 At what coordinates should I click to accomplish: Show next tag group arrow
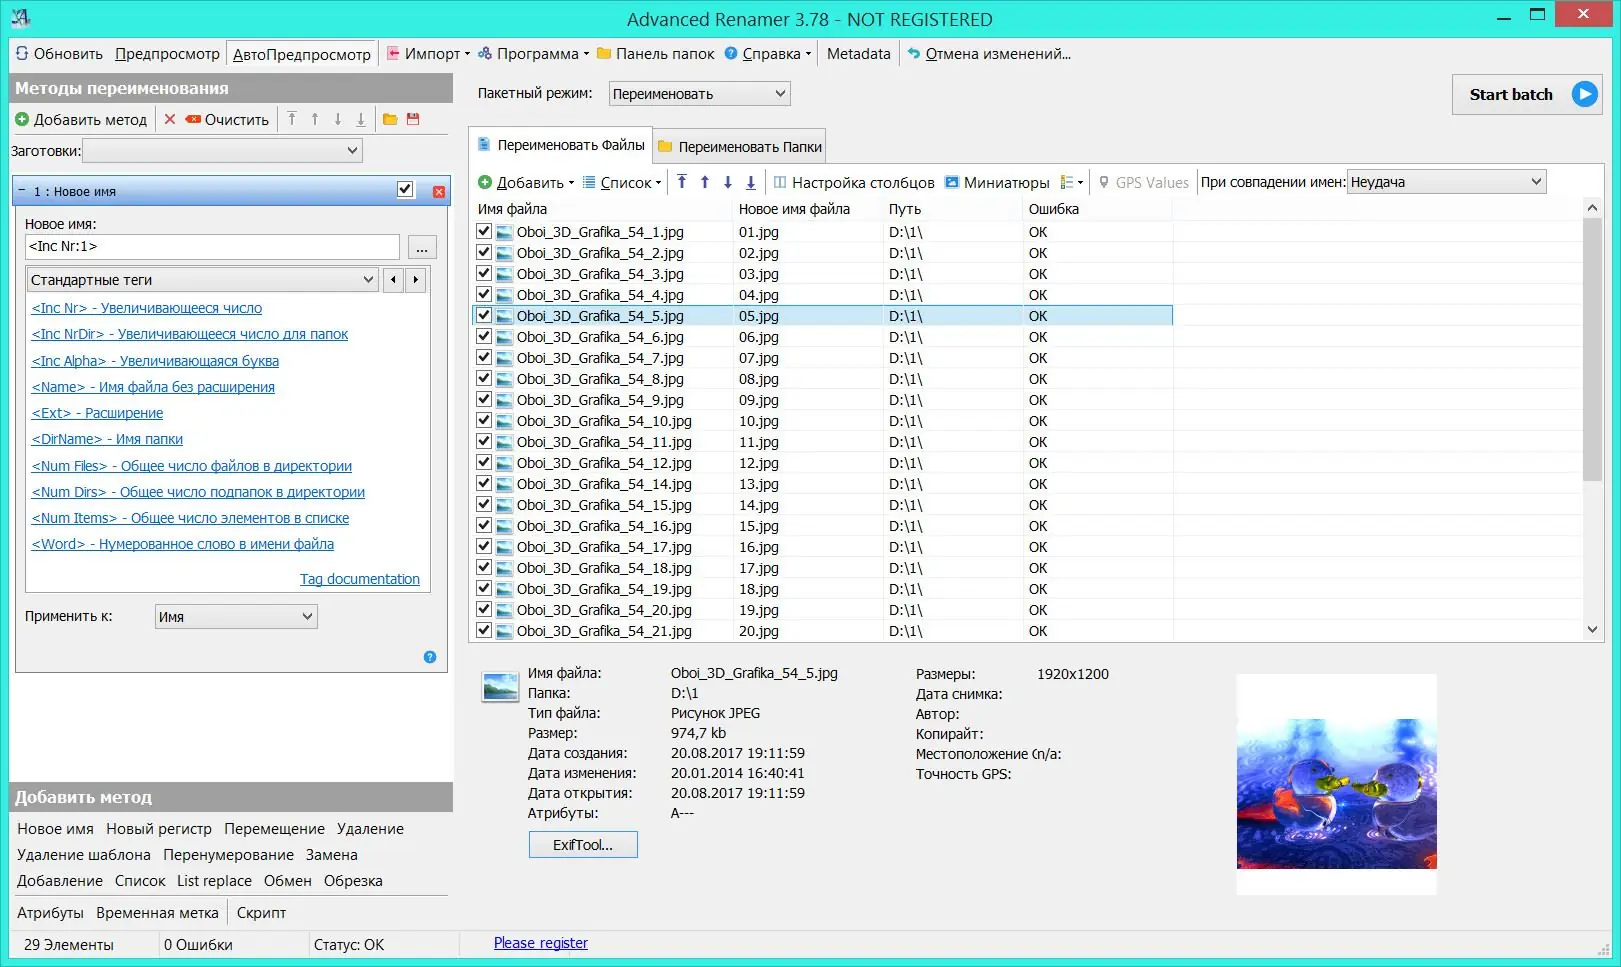(416, 280)
